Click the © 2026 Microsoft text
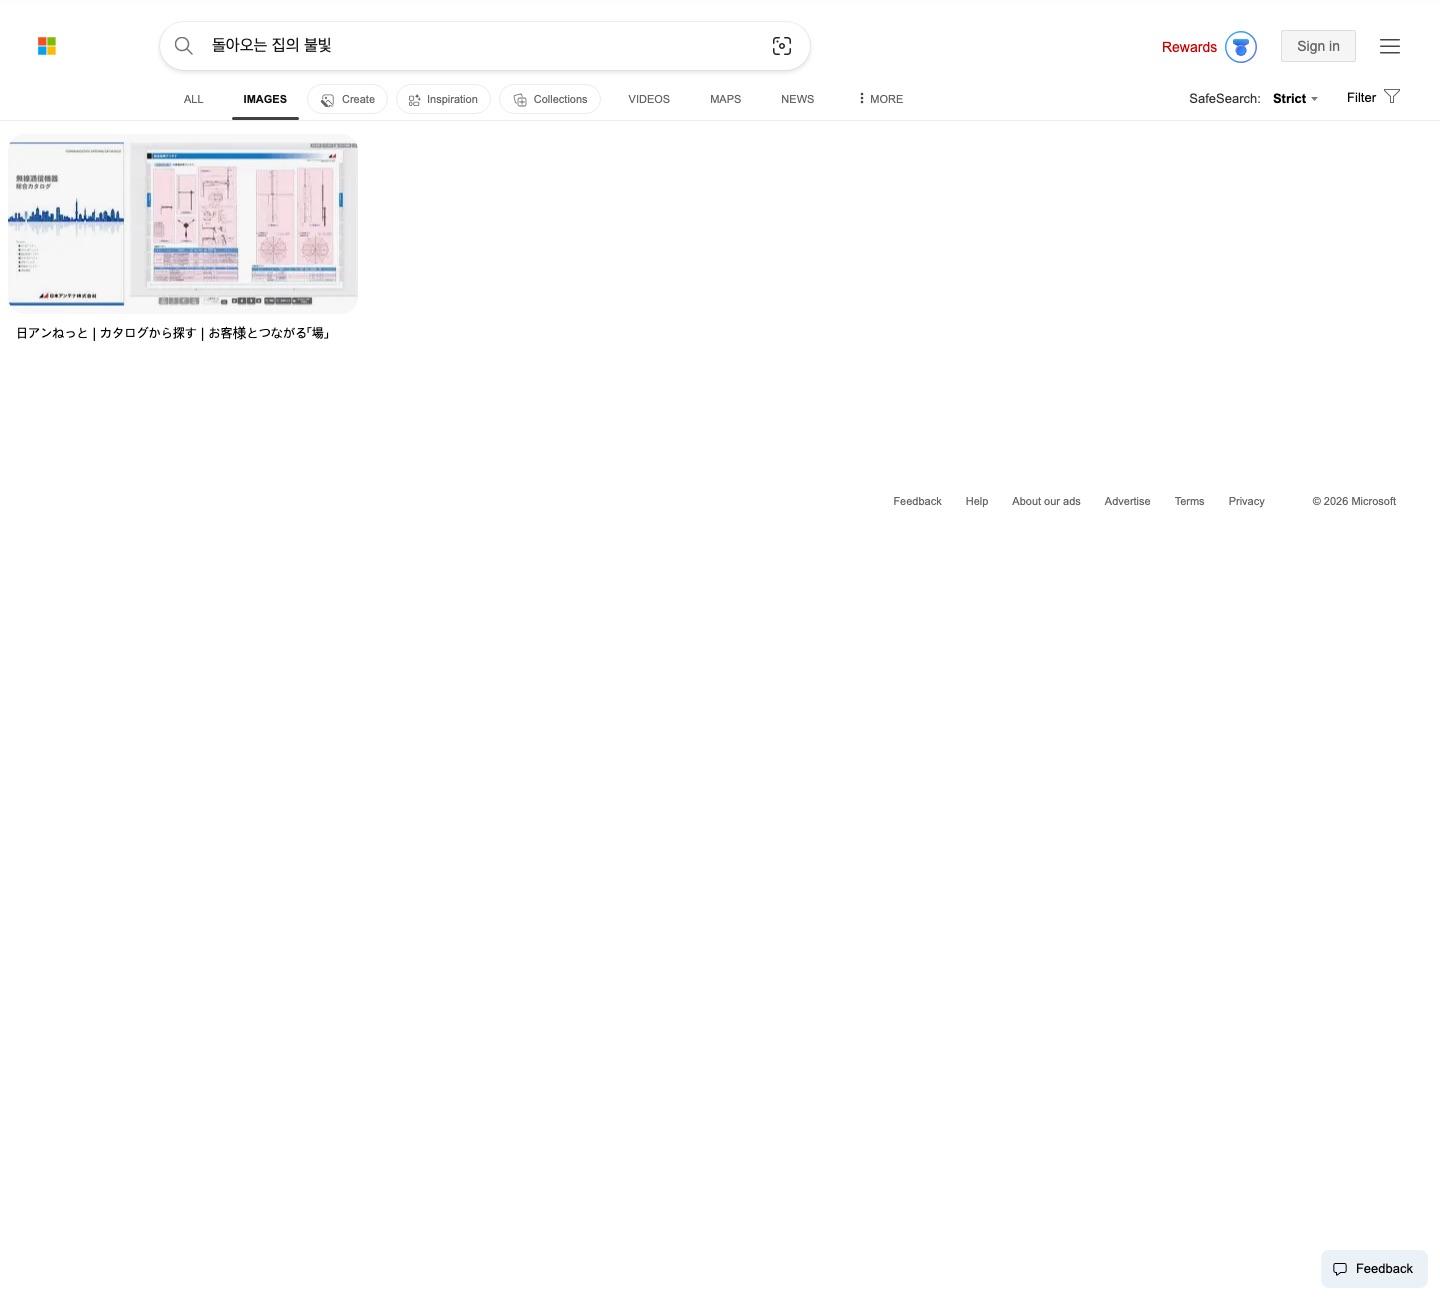The width and height of the screenshot is (1440, 1300). (1354, 502)
